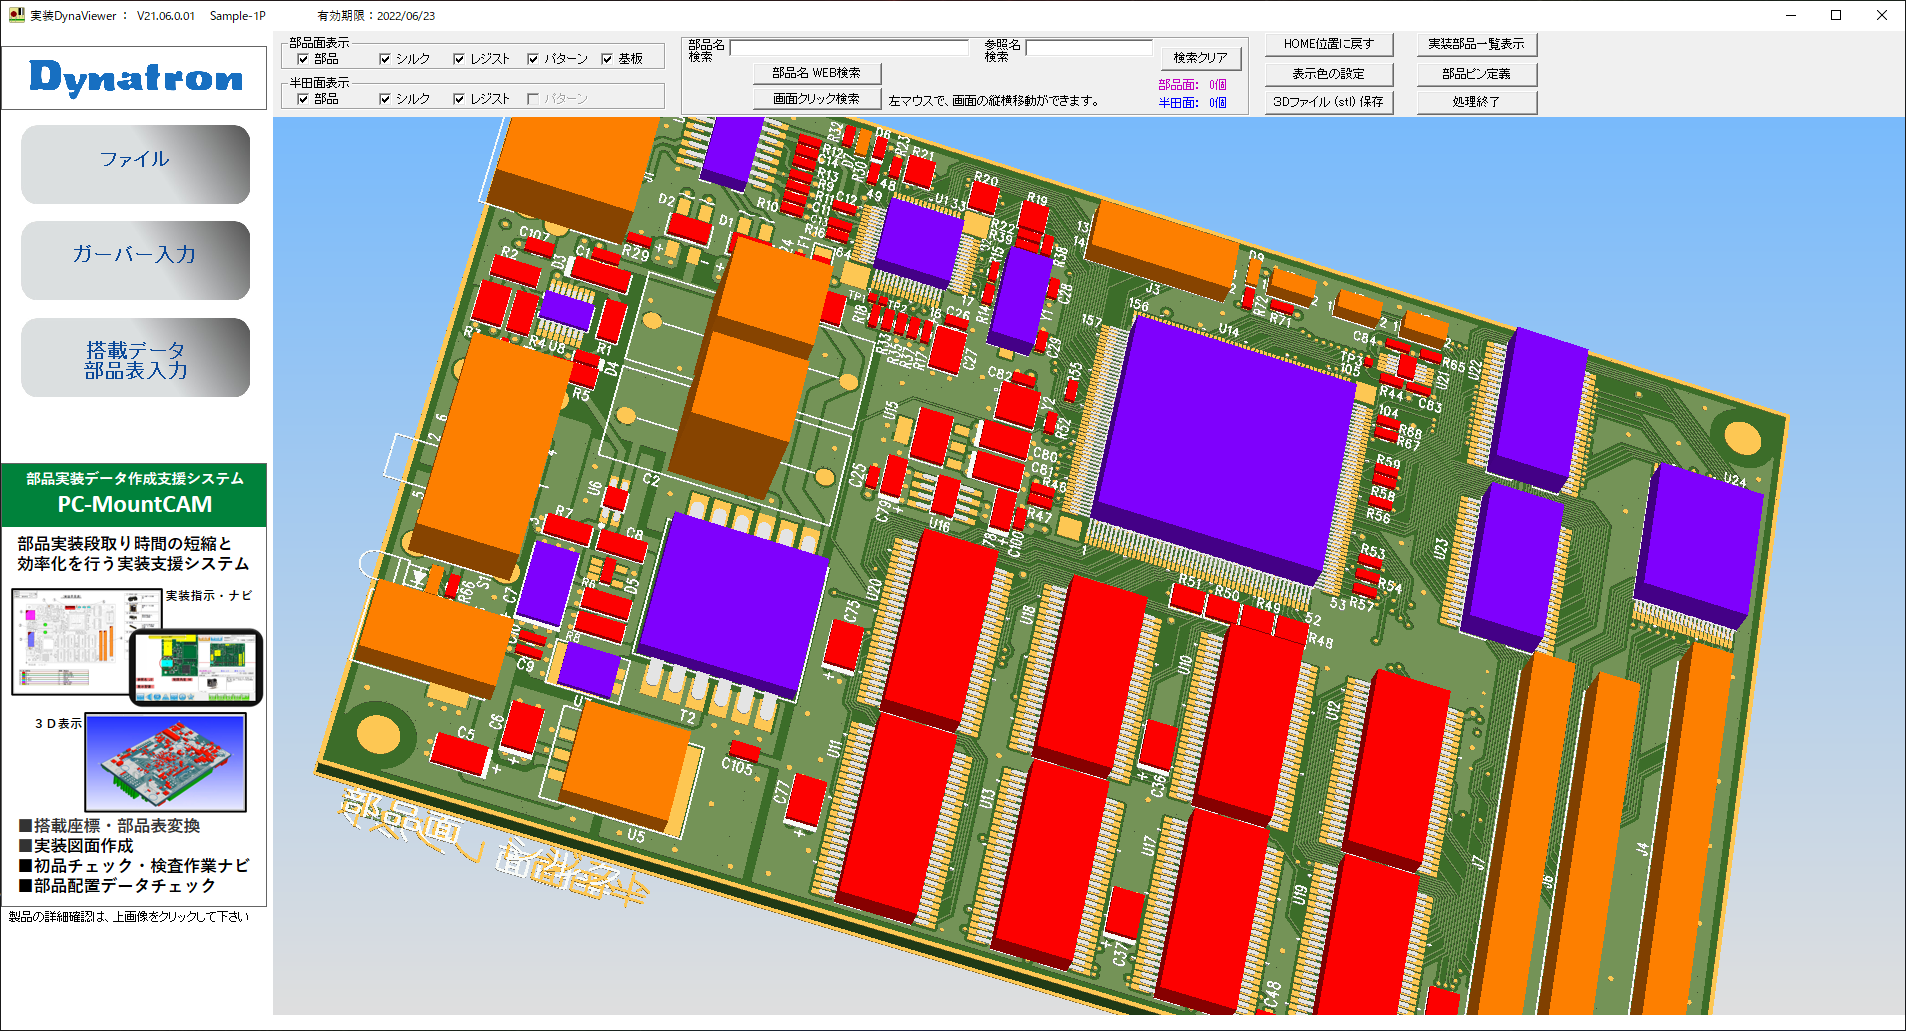Focus the 部品名検索 input field
1906x1031 pixels.
849,48
